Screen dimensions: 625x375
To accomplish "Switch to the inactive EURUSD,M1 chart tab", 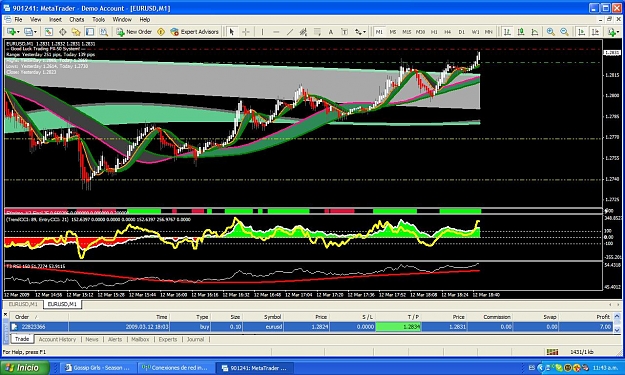I will pyautogui.click(x=23, y=304).
